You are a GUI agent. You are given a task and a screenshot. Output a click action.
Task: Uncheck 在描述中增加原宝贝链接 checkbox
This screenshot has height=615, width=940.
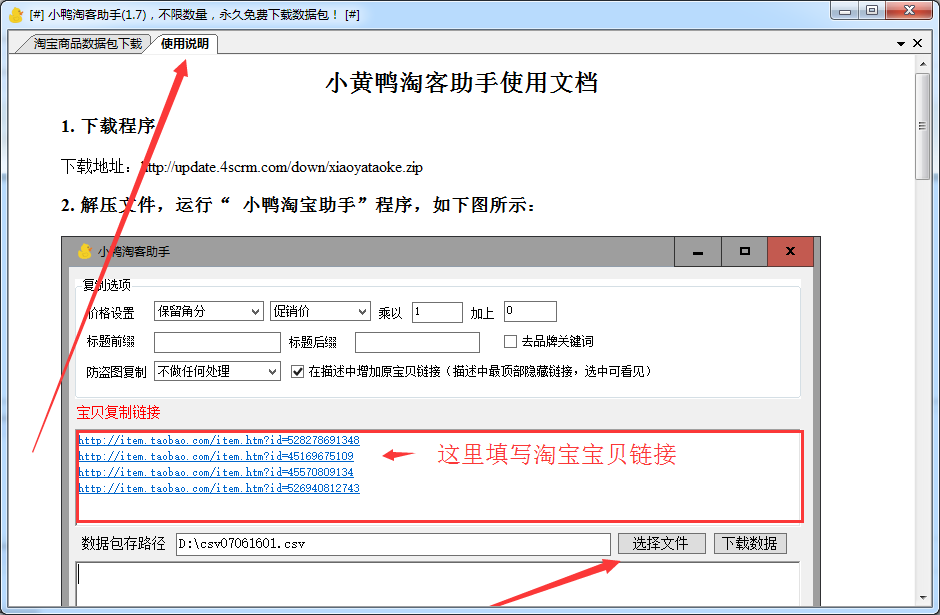pos(297,372)
